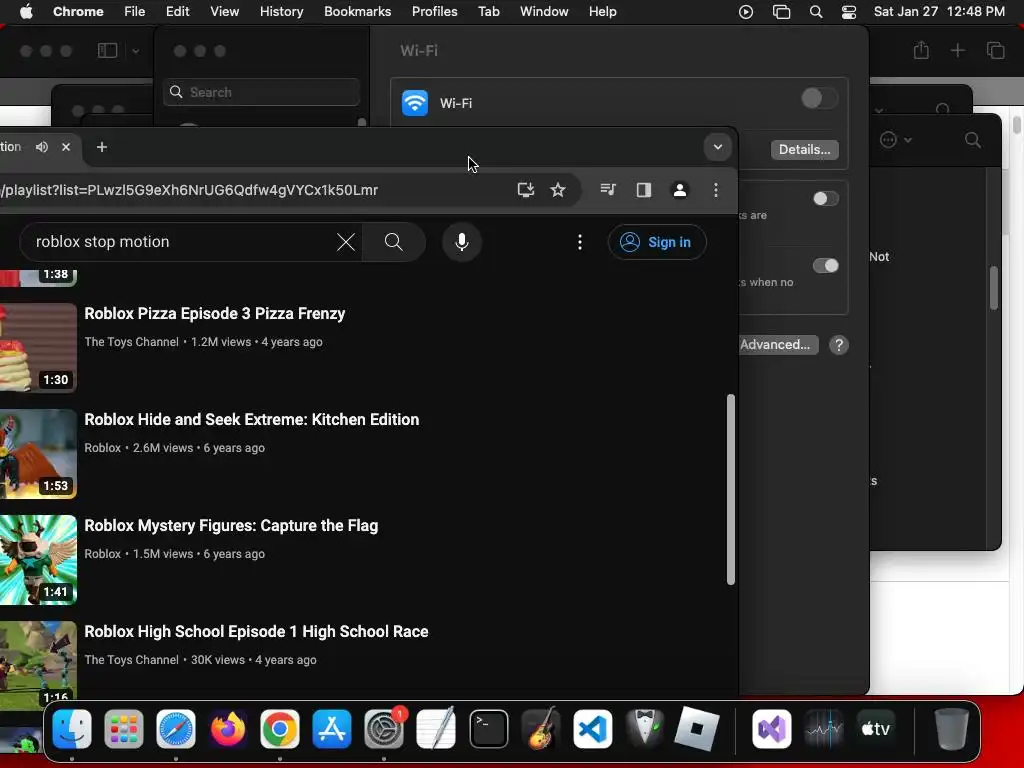1024x768 pixels.
Task: Open Launchpad from the Dock
Action: (x=124, y=729)
